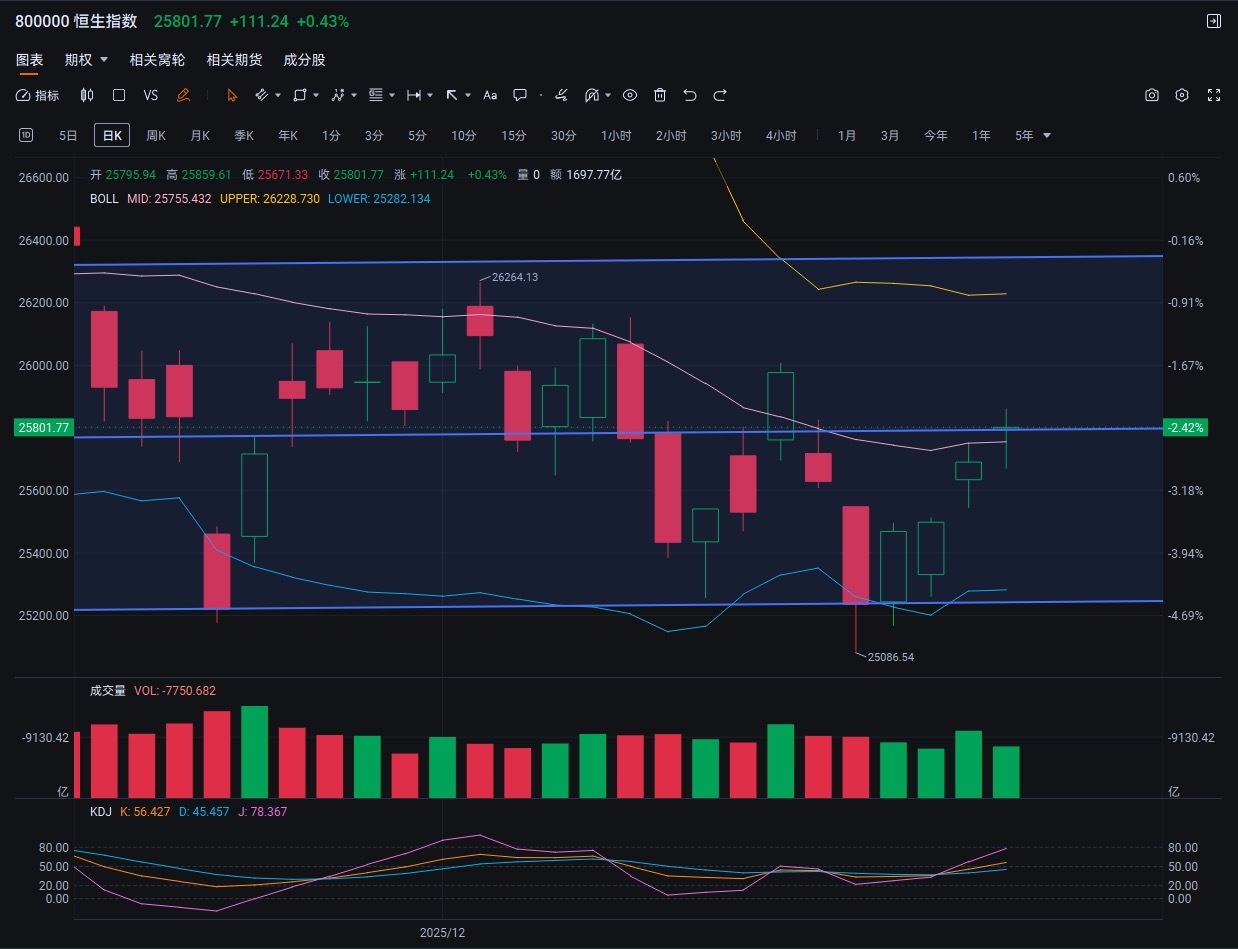Viewport: 1238px width, 949px height.
Task: Select the 季K timeframe
Action: 244,135
